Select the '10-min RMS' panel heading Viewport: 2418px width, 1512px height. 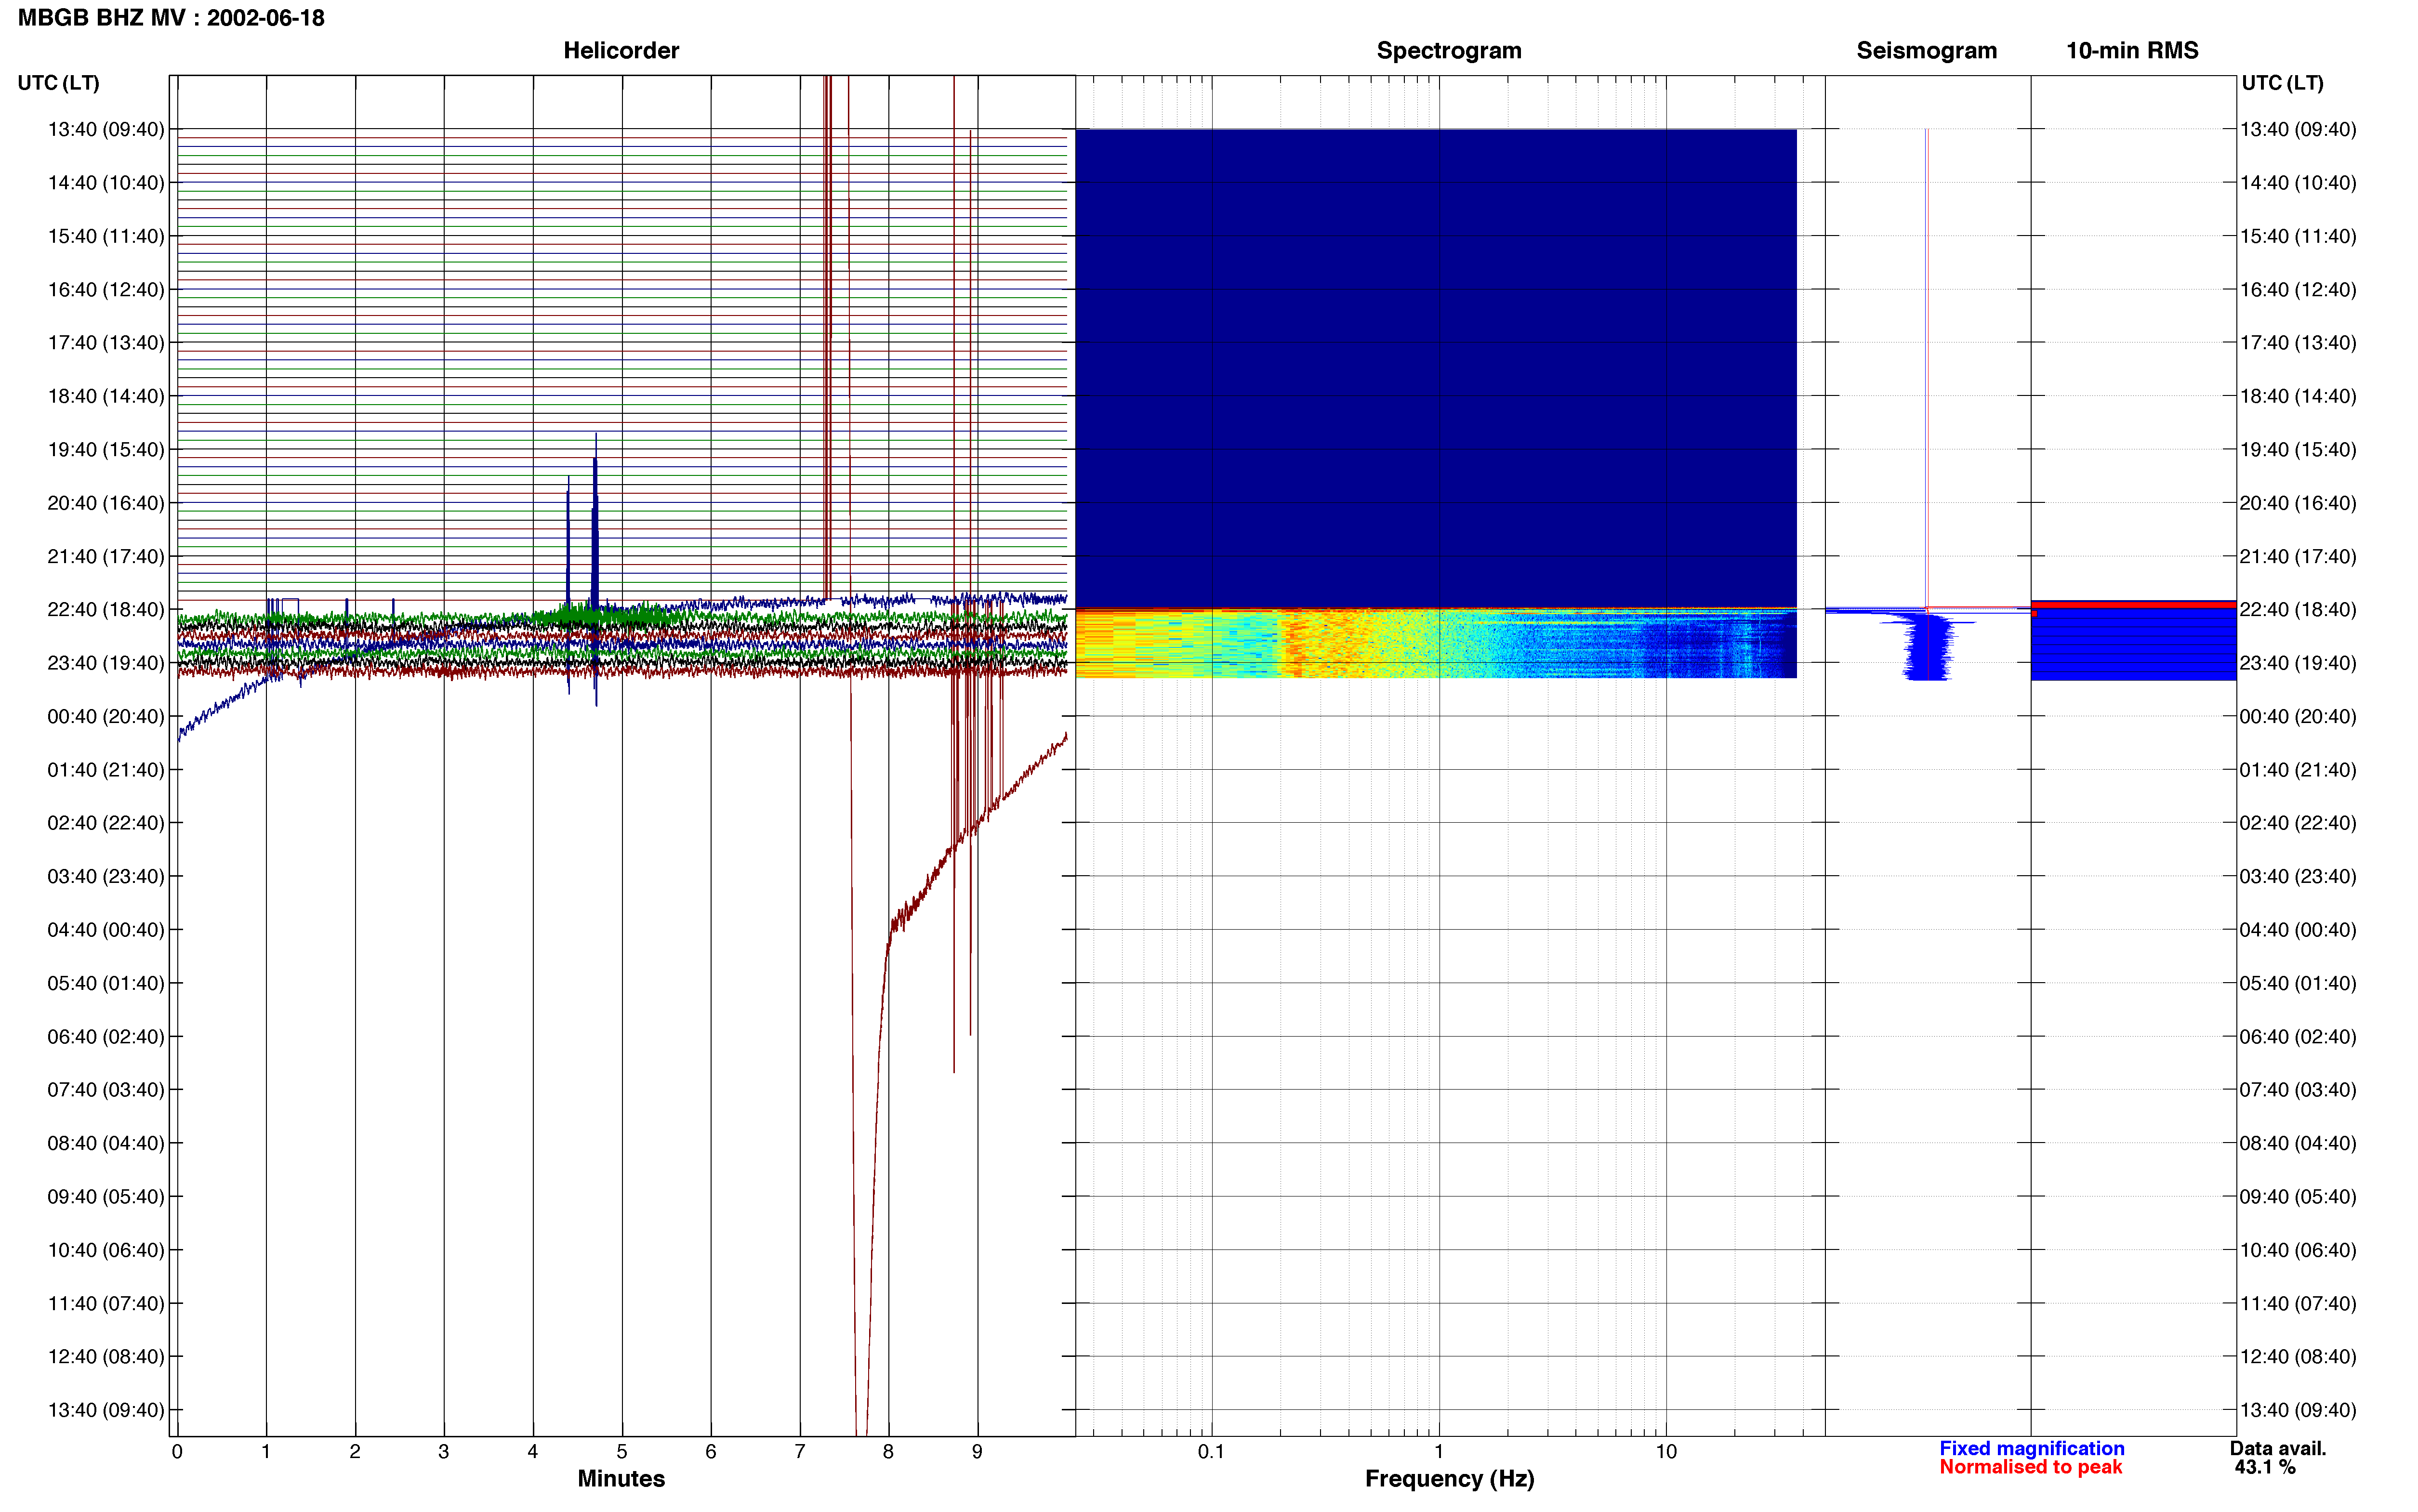tap(2132, 51)
